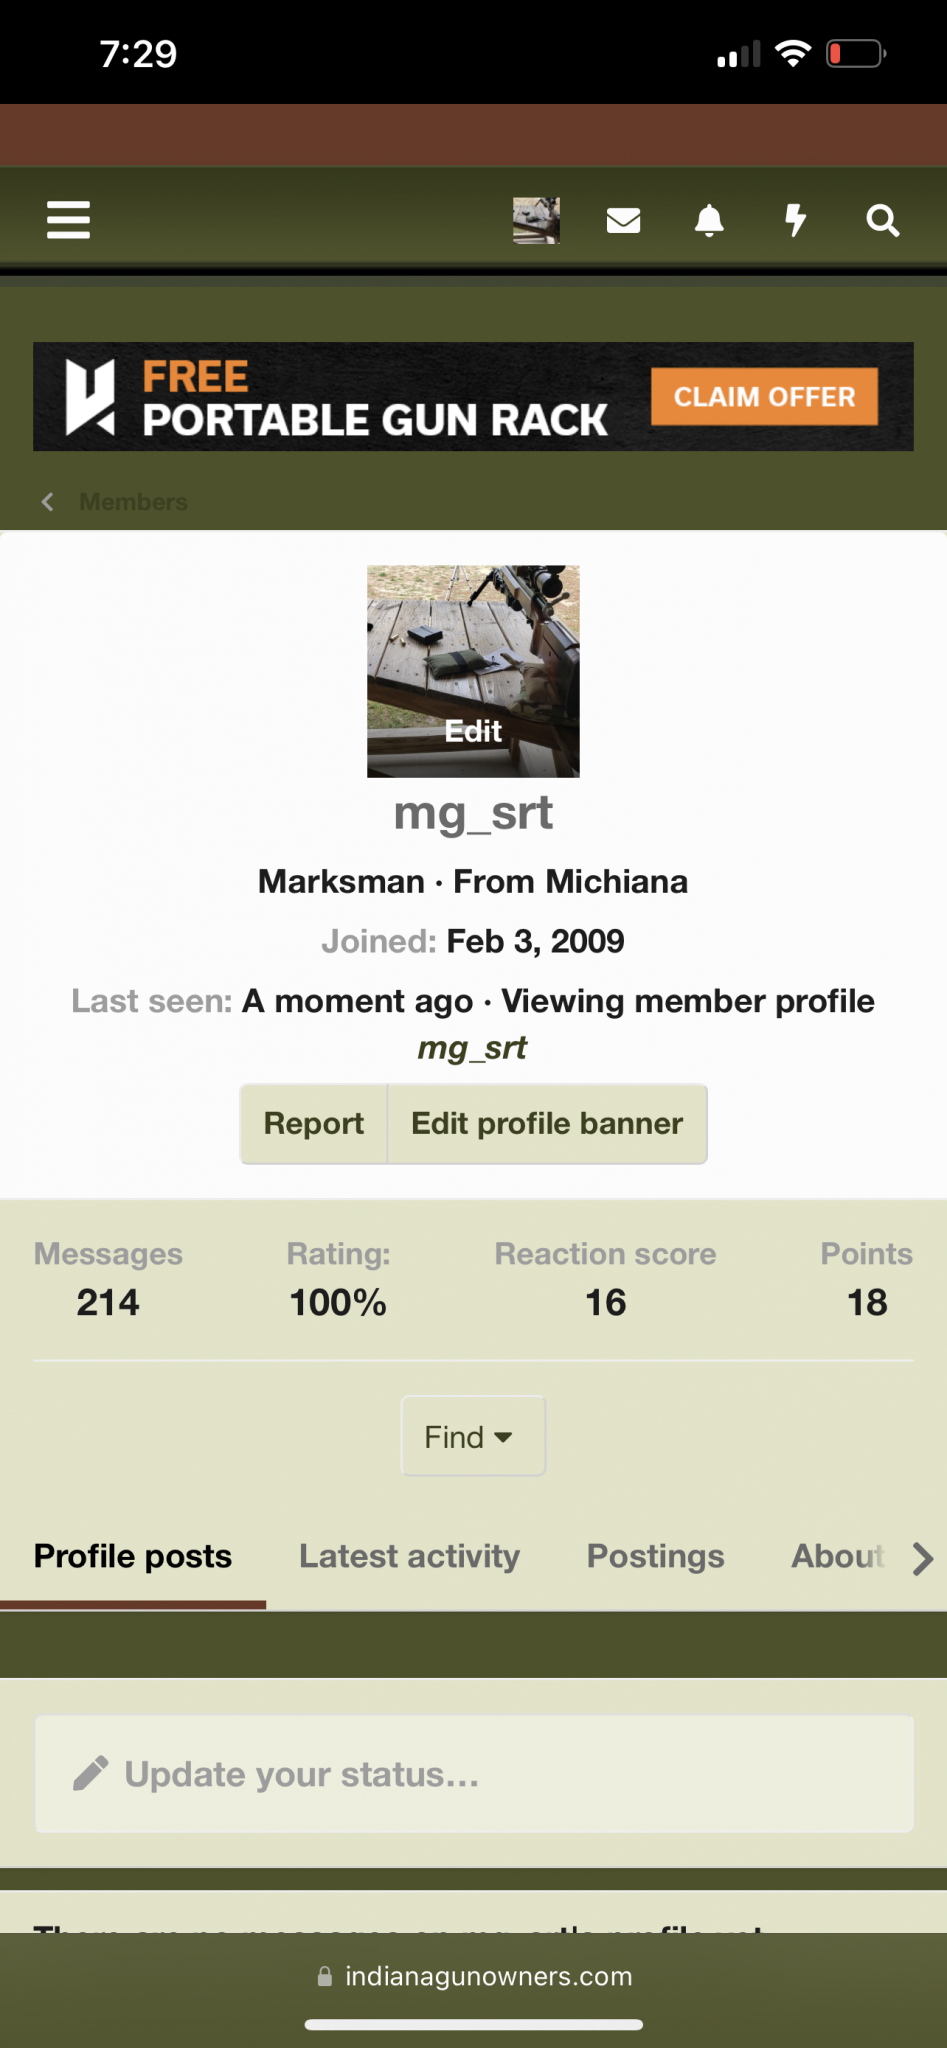947x2048 pixels.
Task: Open the Postings tab
Action: pyautogui.click(x=655, y=1556)
